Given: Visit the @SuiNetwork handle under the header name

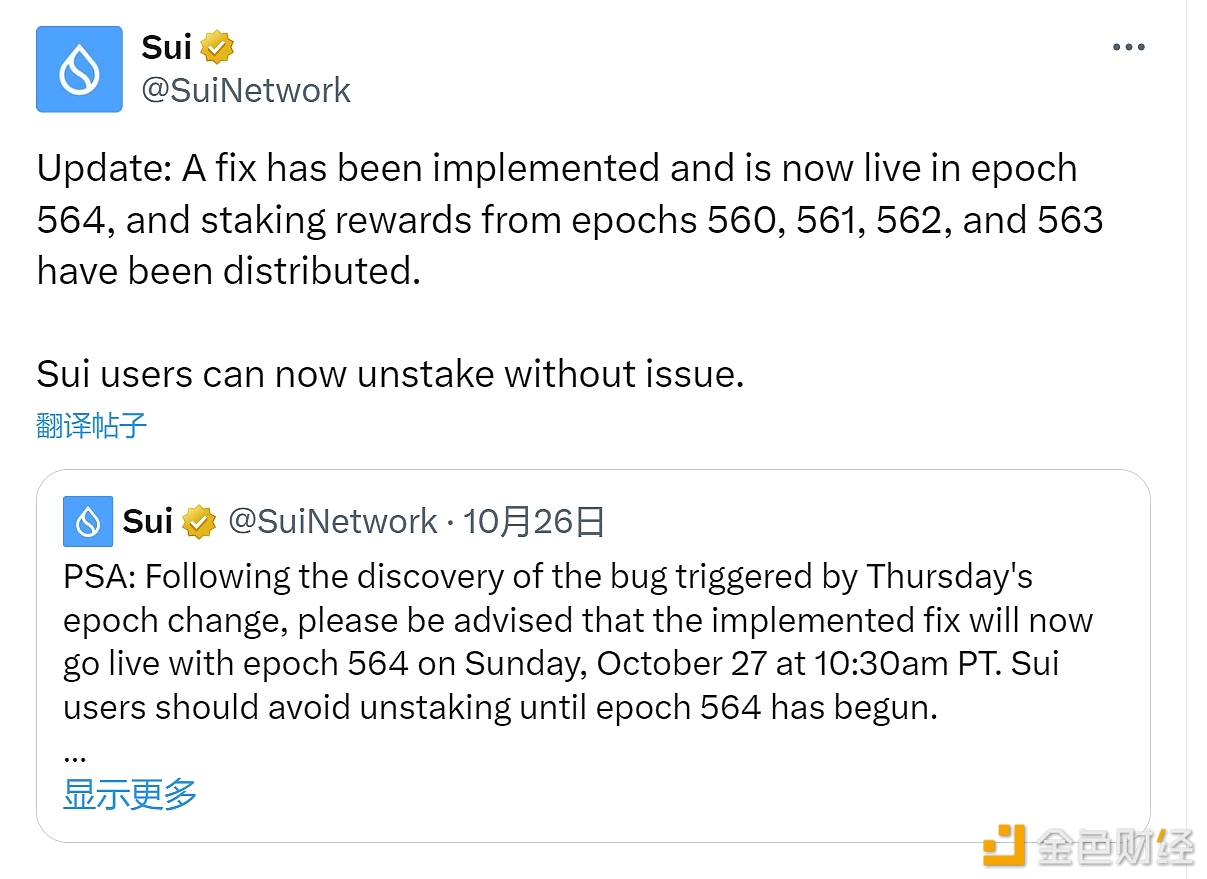Looking at the screenshot, I should (x=246, y=90).
